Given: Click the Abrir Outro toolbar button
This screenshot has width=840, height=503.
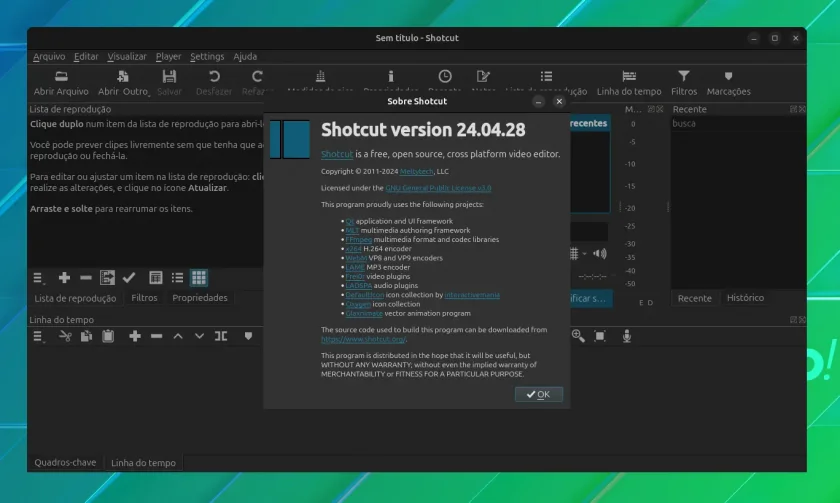Looking at the screenshot, I should [123, 83].
